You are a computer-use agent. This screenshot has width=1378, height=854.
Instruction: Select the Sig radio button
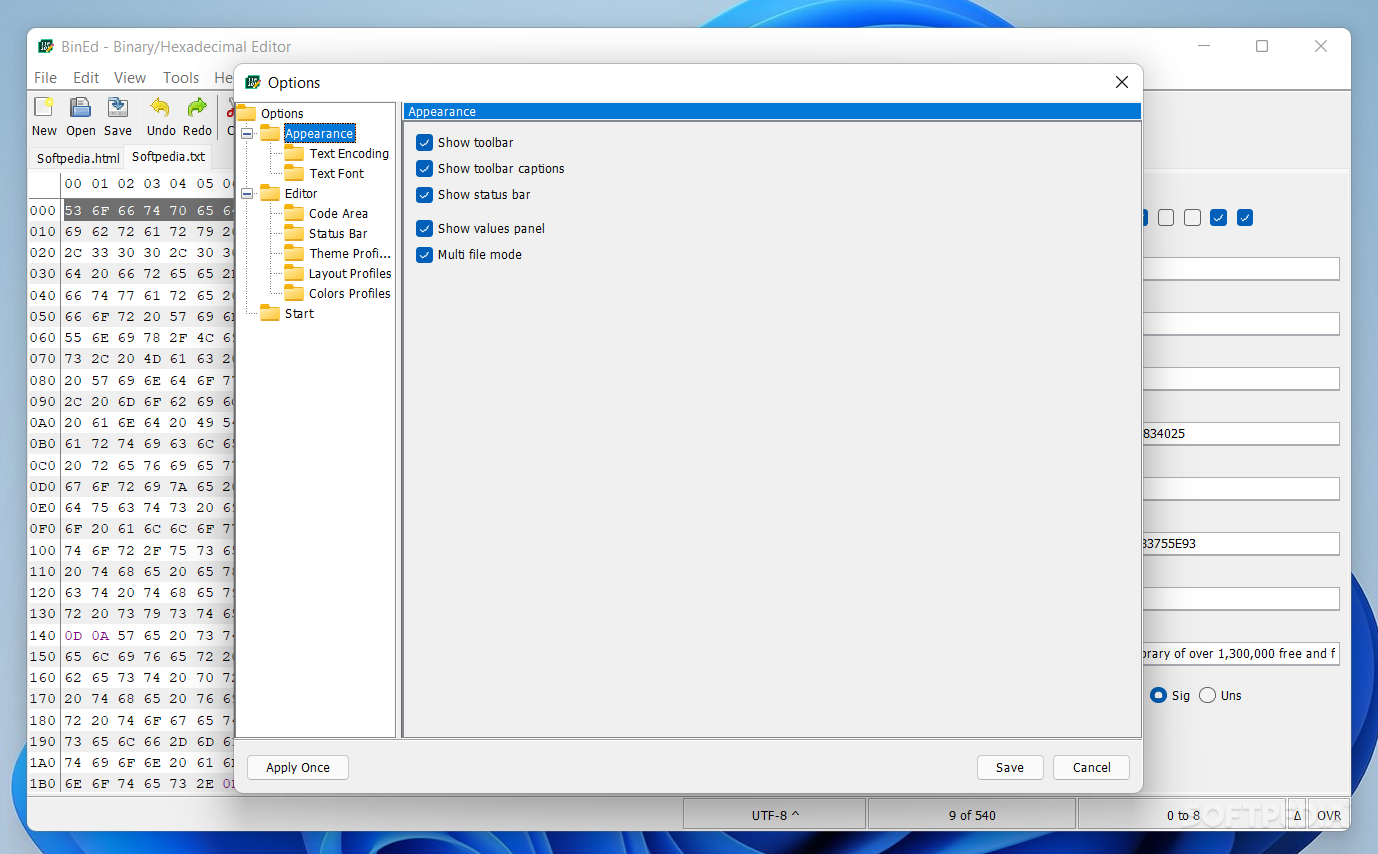(1158, 695)
